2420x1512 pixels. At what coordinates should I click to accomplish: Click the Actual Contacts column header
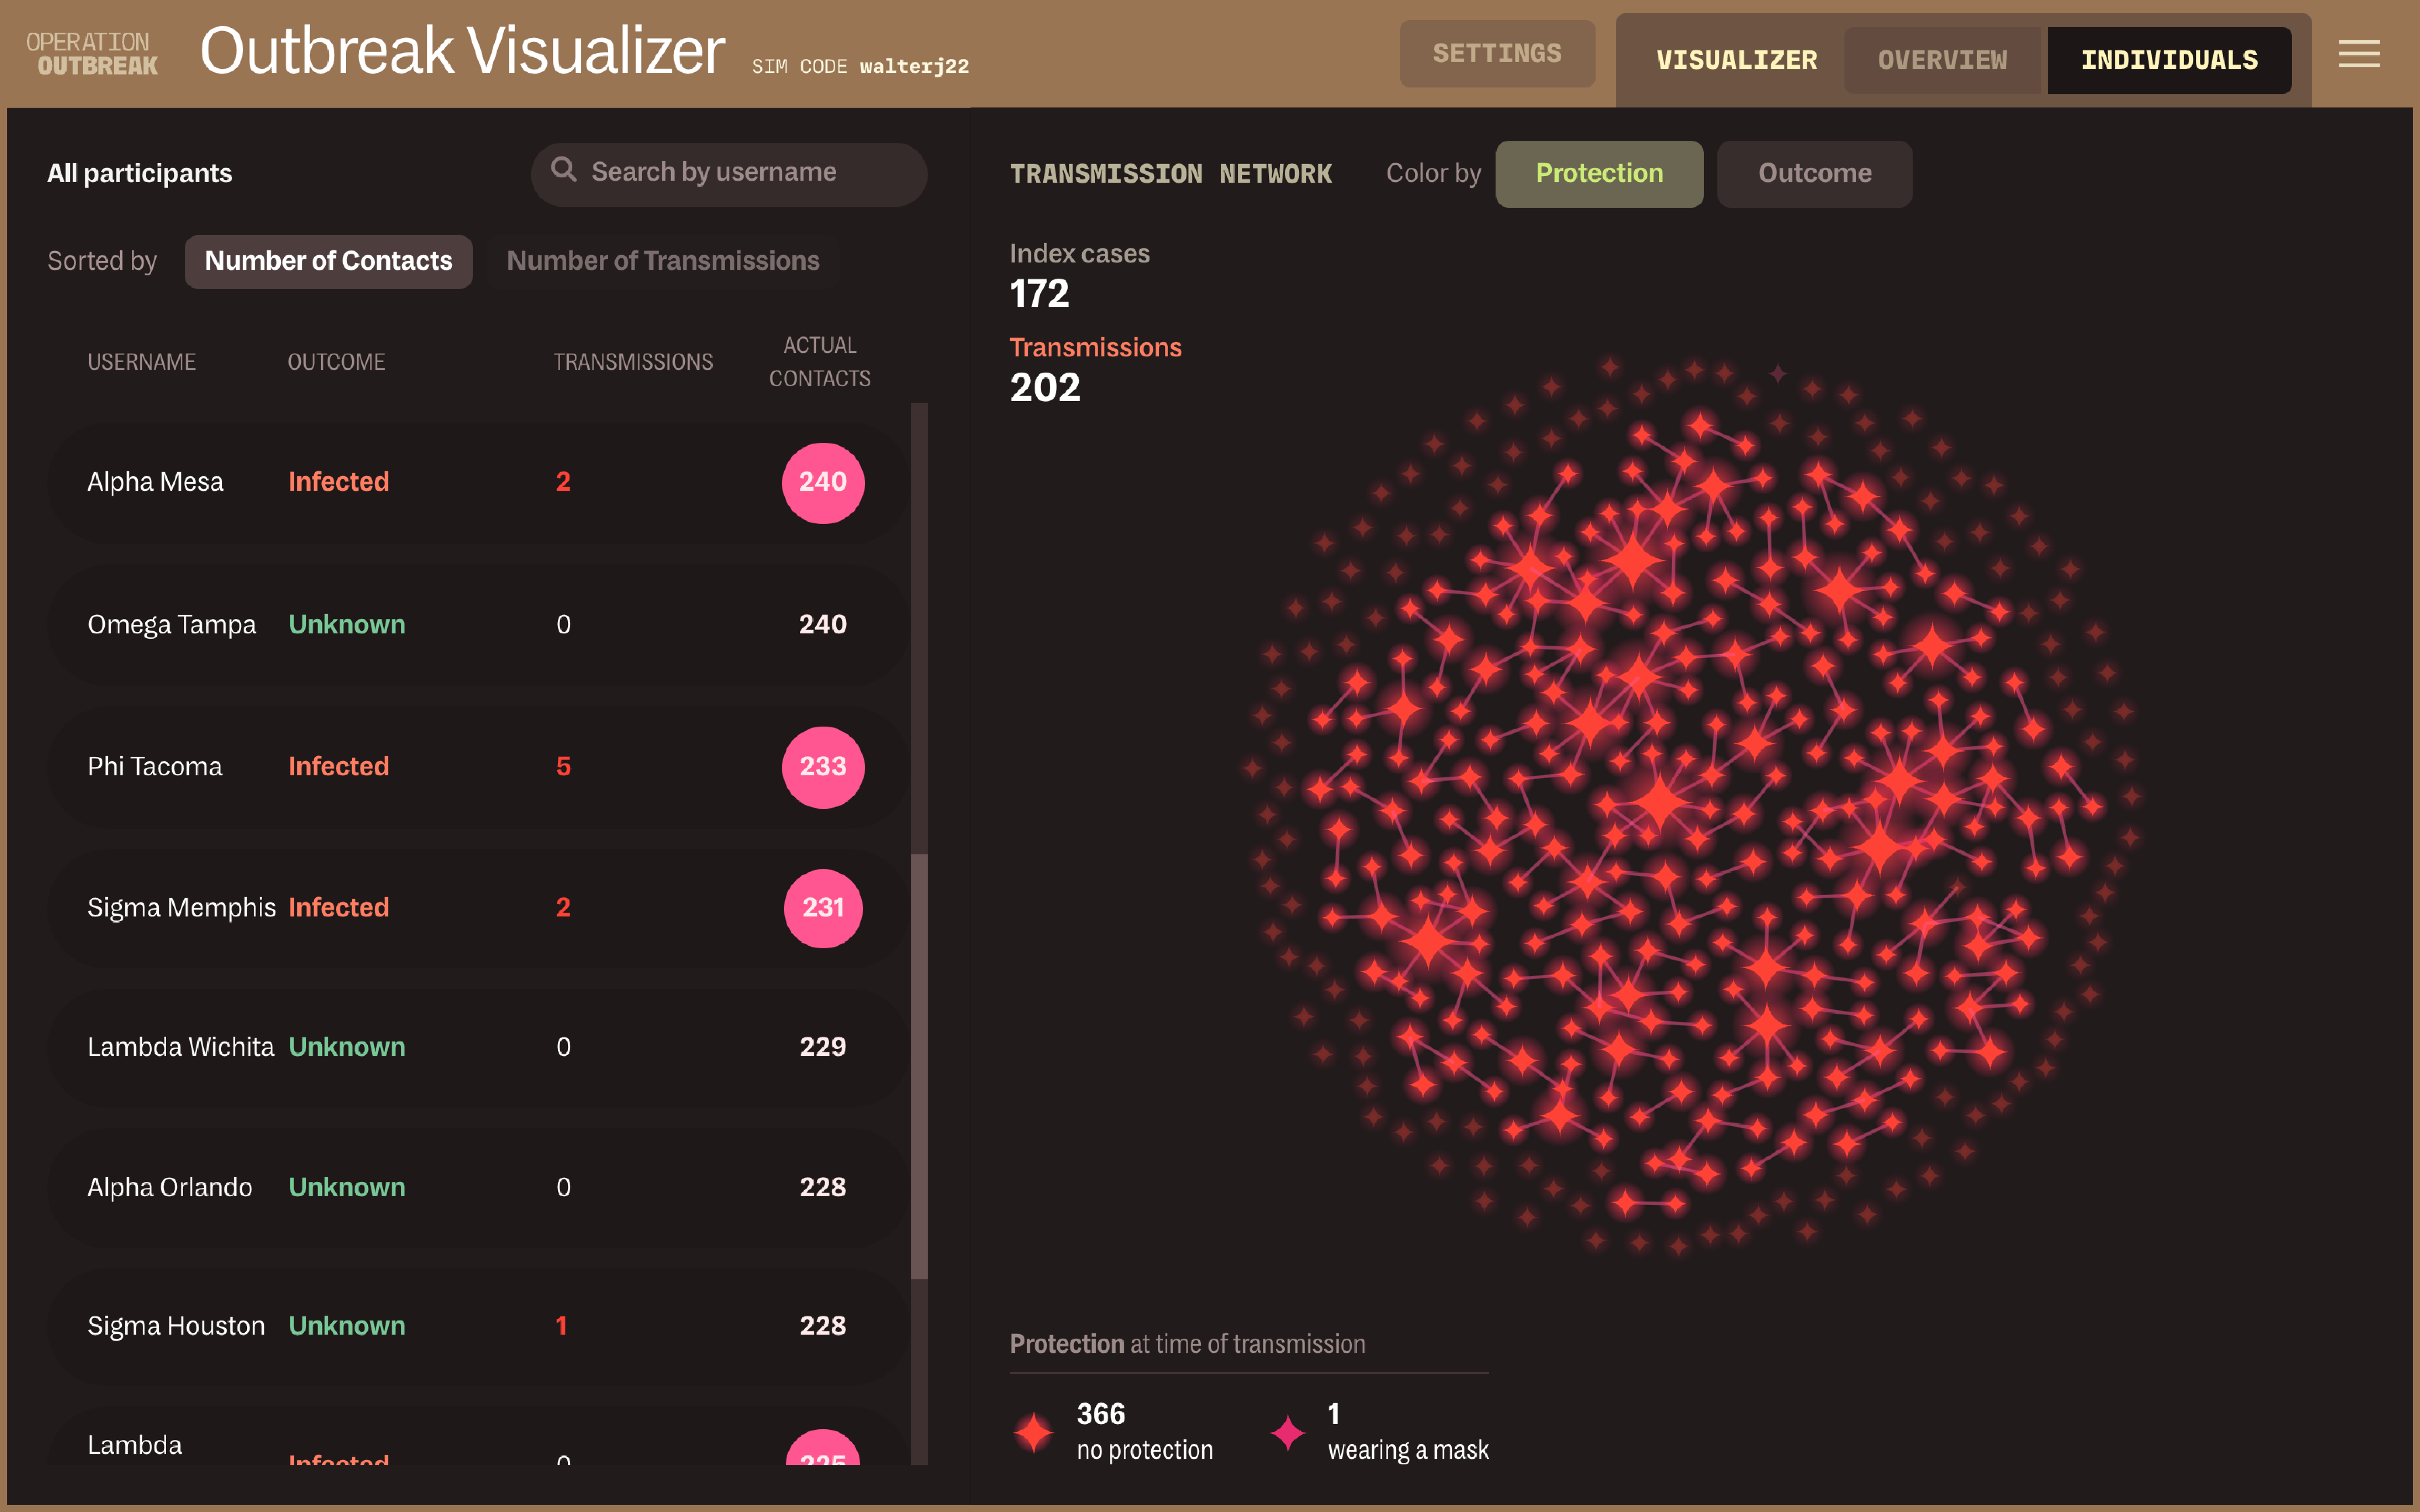[x=820, y=362]
